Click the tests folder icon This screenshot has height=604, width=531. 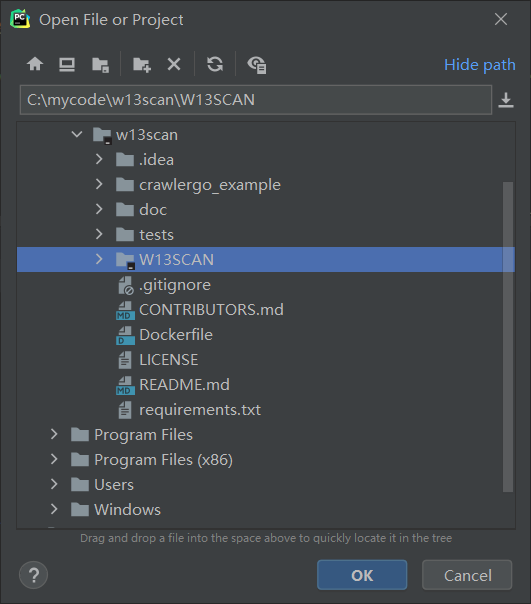tap(125, 235)
